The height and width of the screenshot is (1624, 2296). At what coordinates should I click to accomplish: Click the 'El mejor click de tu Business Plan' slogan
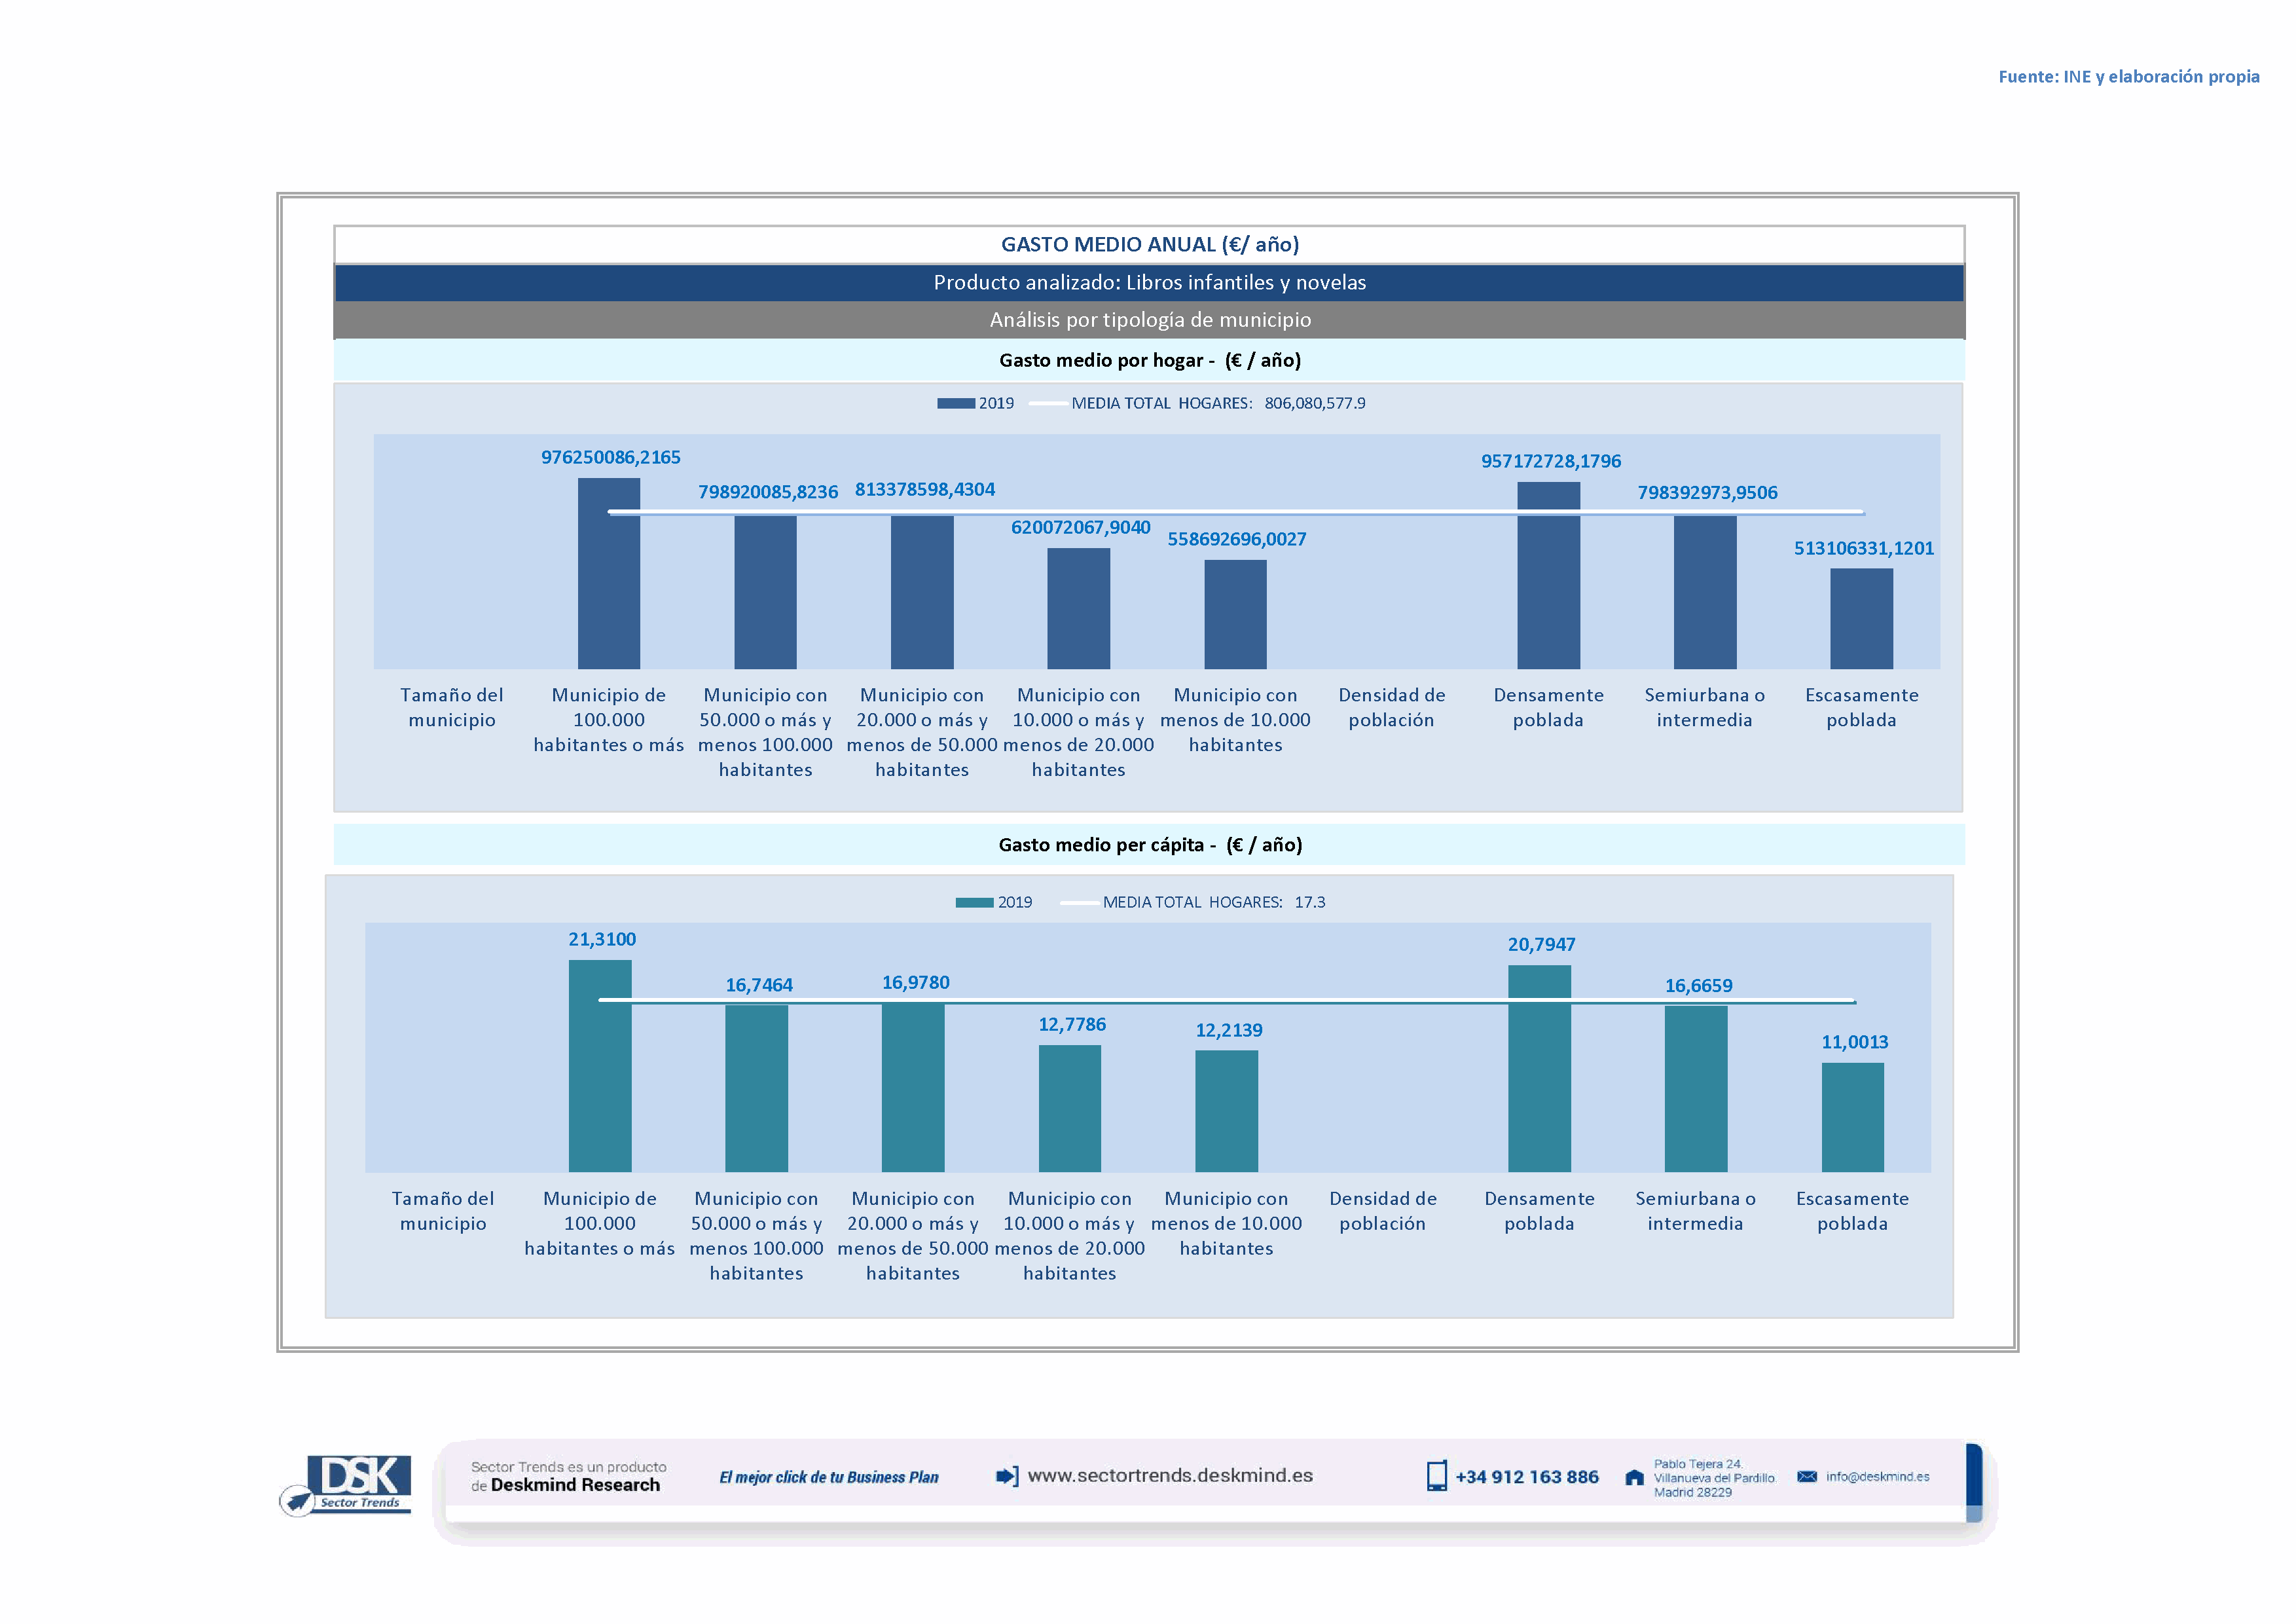828,1477
